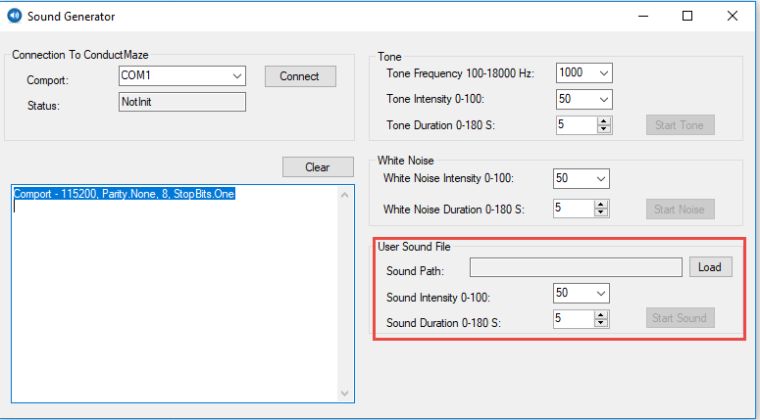
Task: Click the Sound Path text field
Action: pyautogui.click(x=576, y=267)
